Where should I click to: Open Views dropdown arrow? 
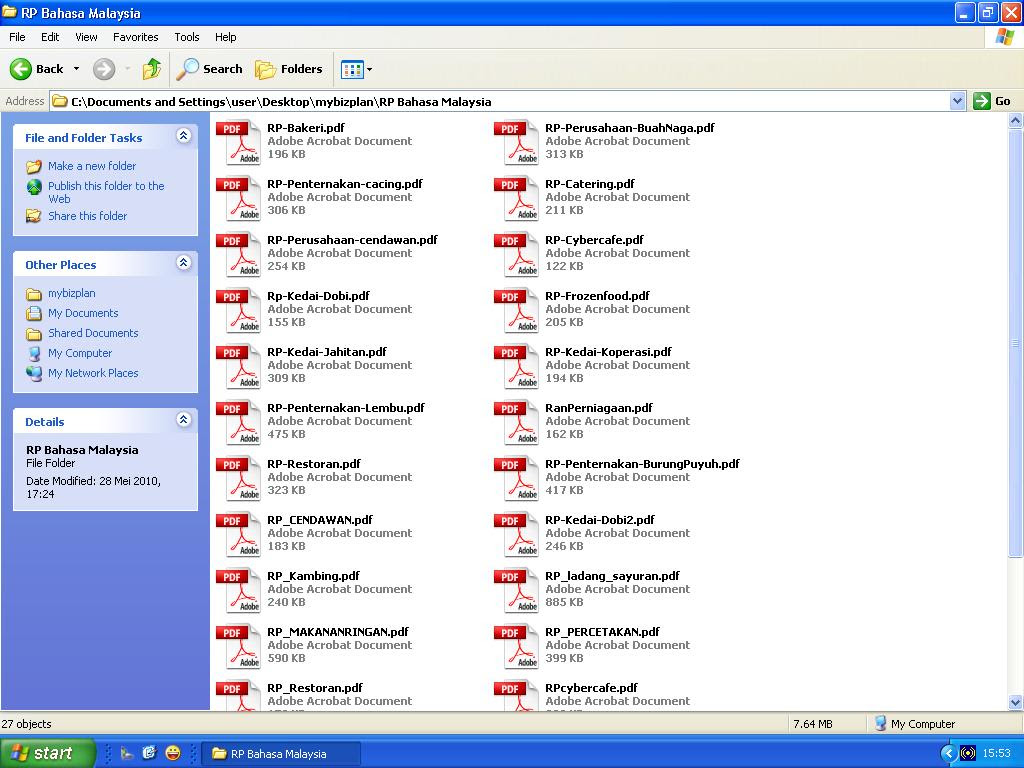(370, 69)
